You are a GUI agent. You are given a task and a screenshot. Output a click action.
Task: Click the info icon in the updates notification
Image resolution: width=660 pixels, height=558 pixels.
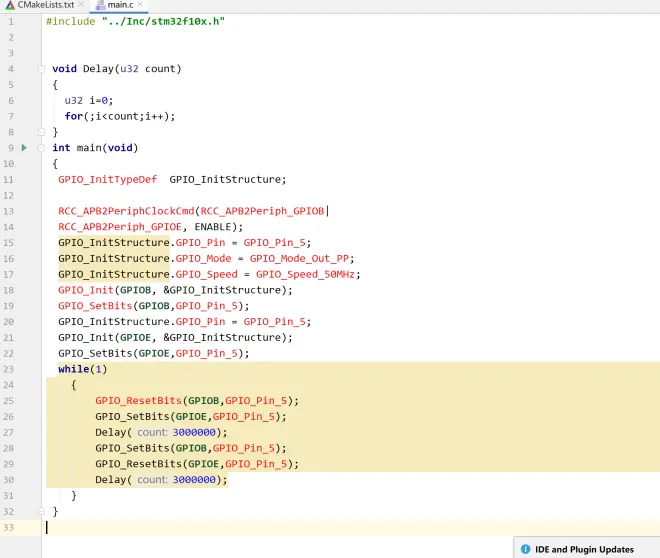click(x=525, y=549)
